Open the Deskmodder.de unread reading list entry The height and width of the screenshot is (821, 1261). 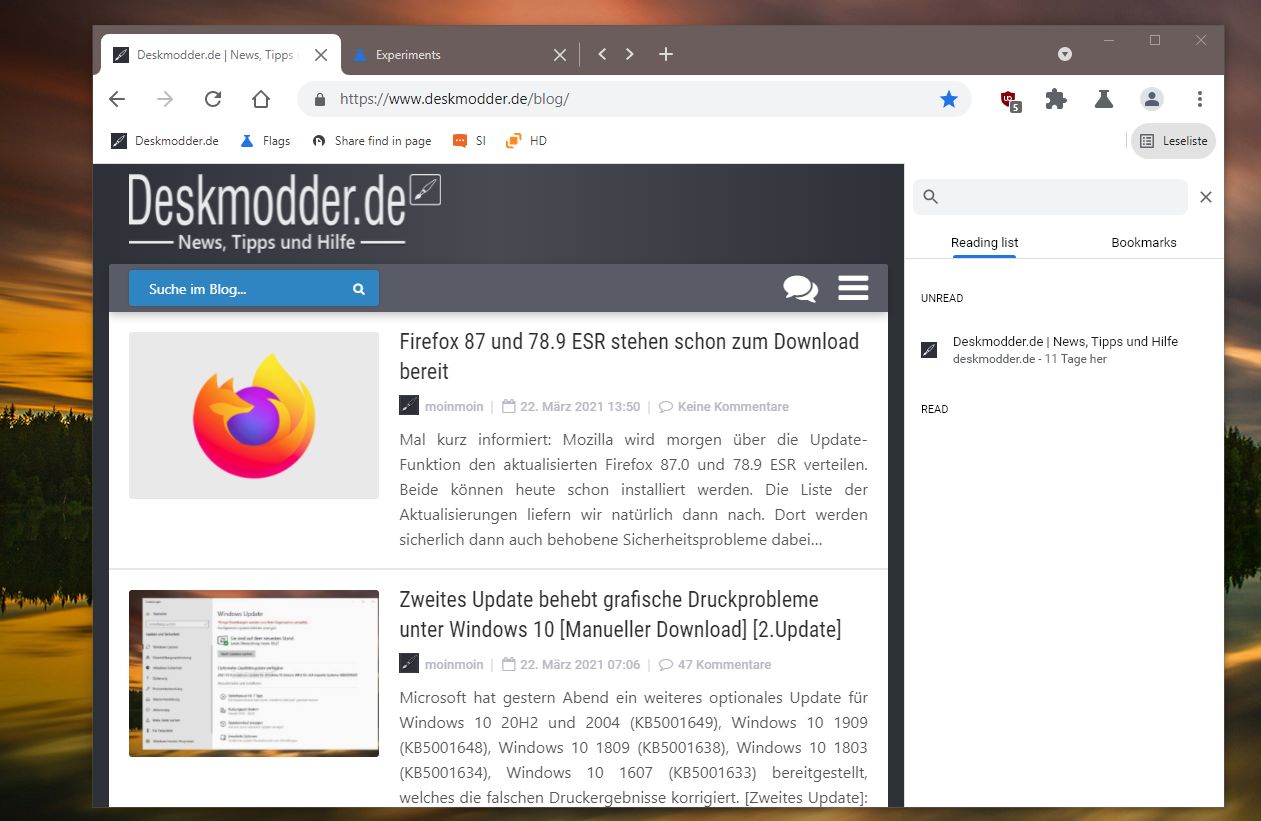click(1064, 349)
